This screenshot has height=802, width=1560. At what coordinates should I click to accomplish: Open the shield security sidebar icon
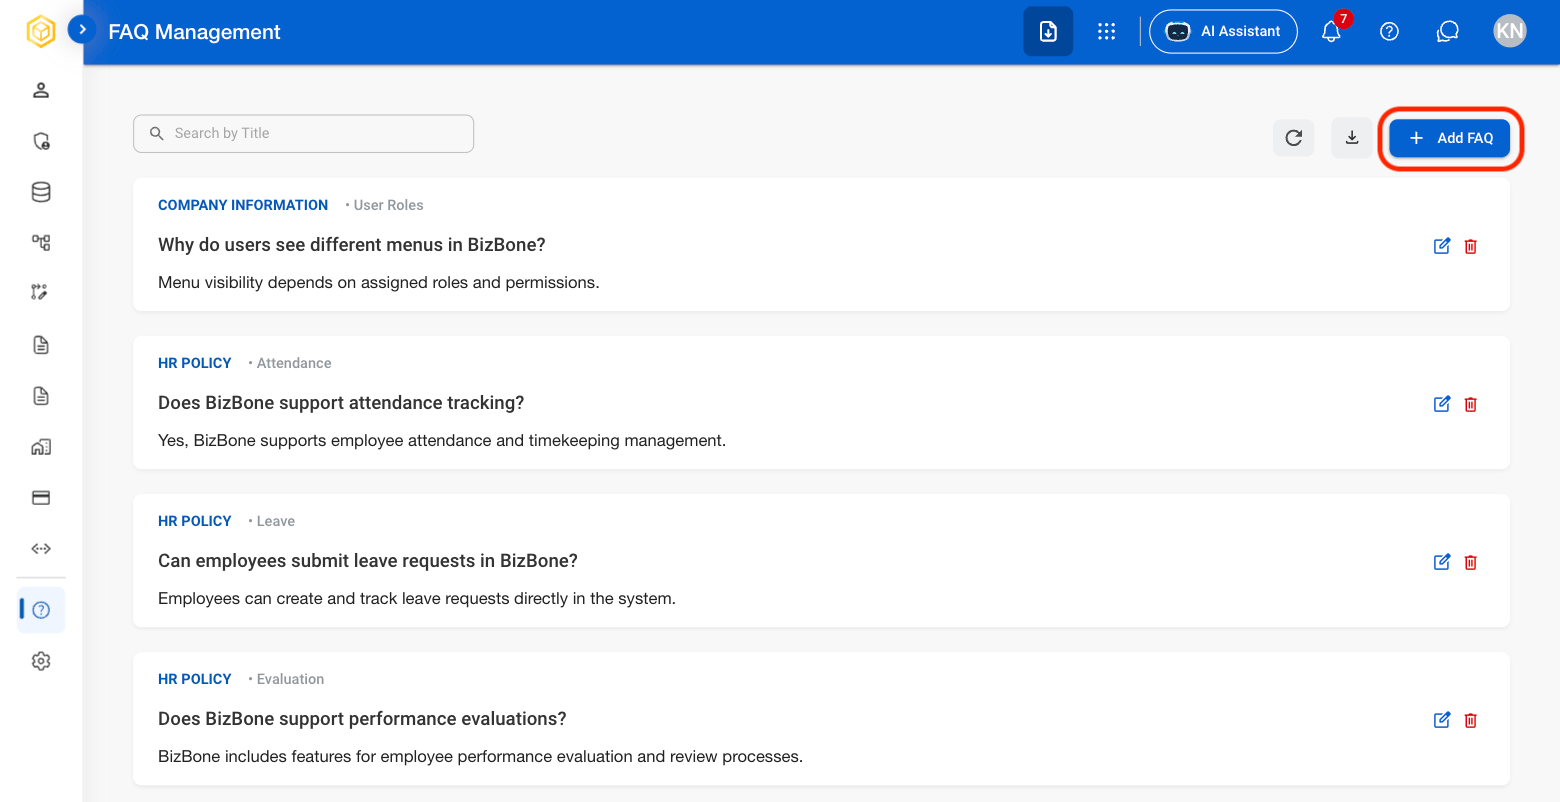[x=41, y=141]
